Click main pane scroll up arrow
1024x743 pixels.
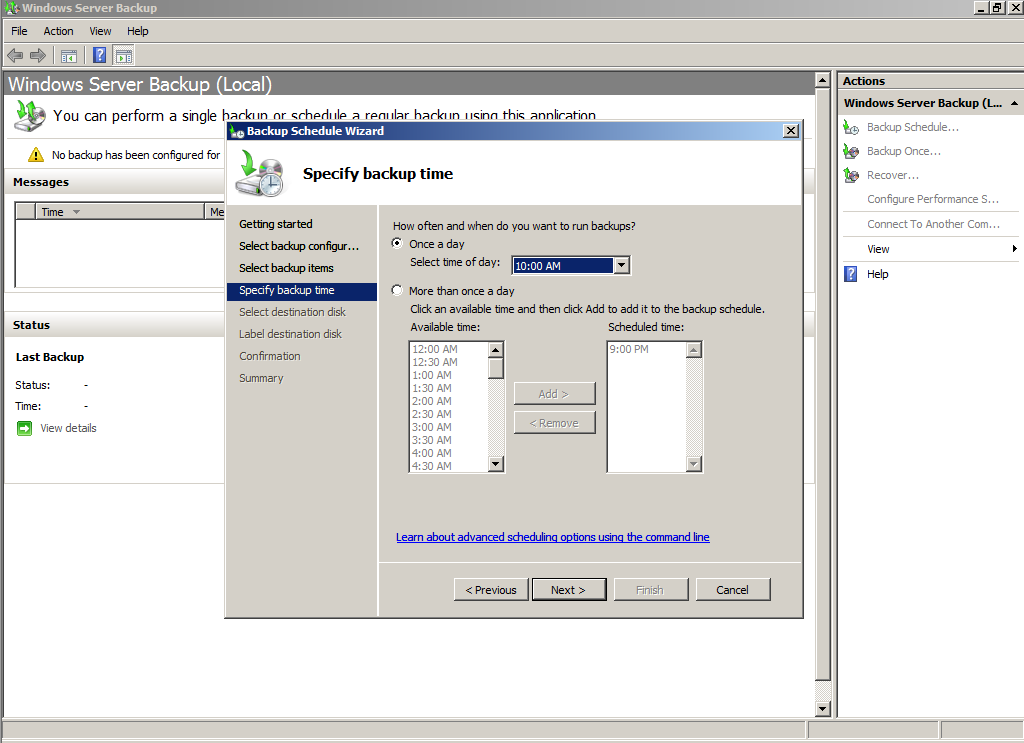823,81
